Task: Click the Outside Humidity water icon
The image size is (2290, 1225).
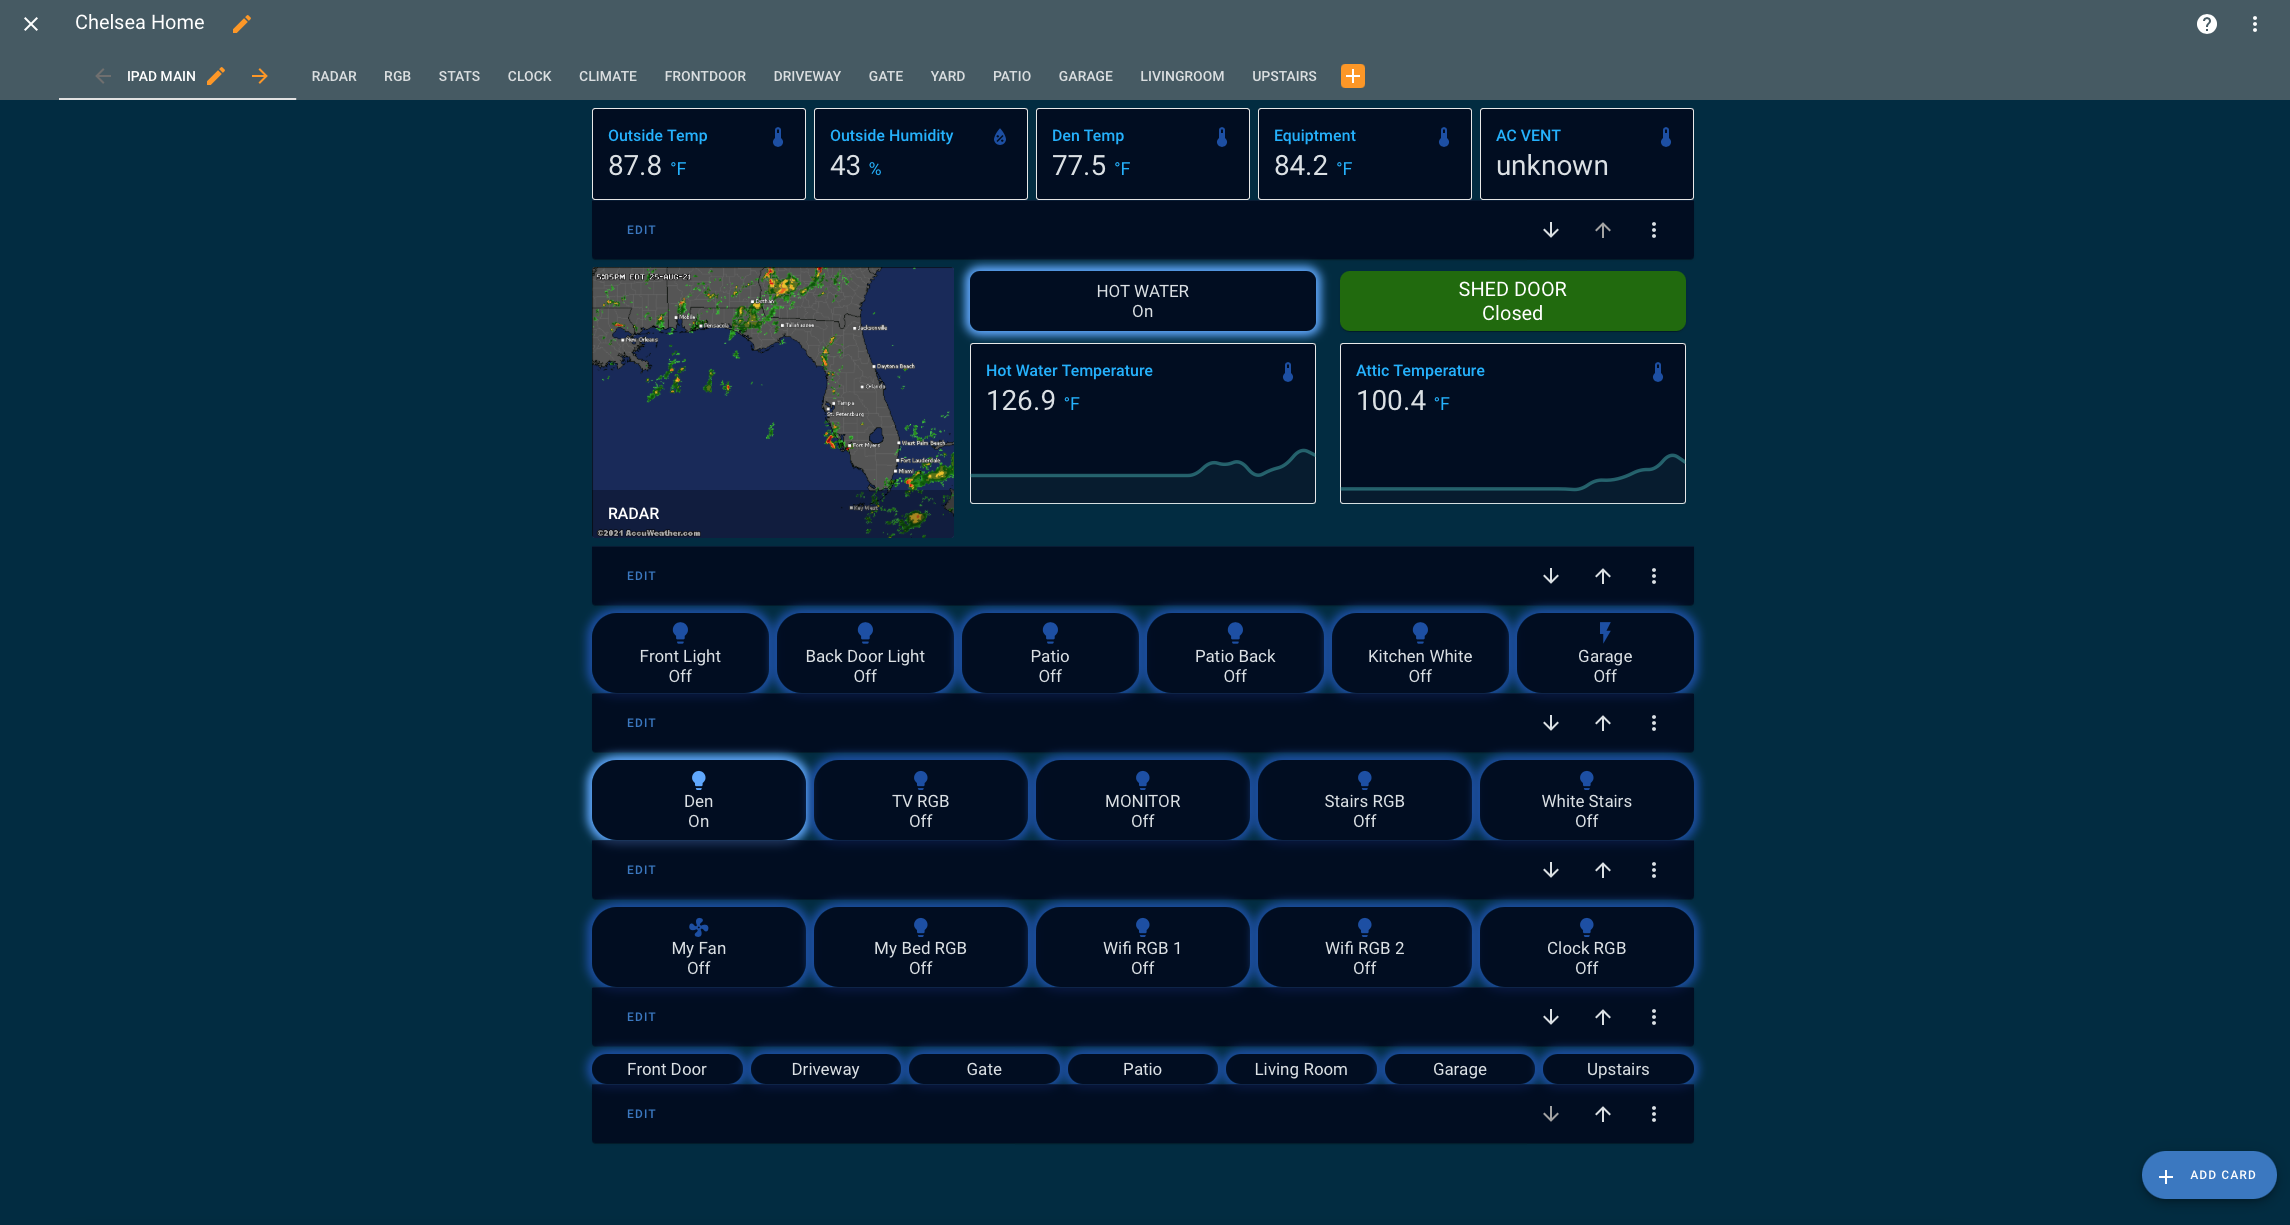Action: point(1000,137)
